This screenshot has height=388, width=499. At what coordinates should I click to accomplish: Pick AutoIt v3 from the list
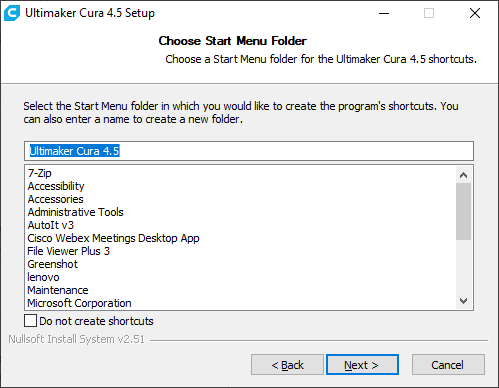(x=51, y=225)
